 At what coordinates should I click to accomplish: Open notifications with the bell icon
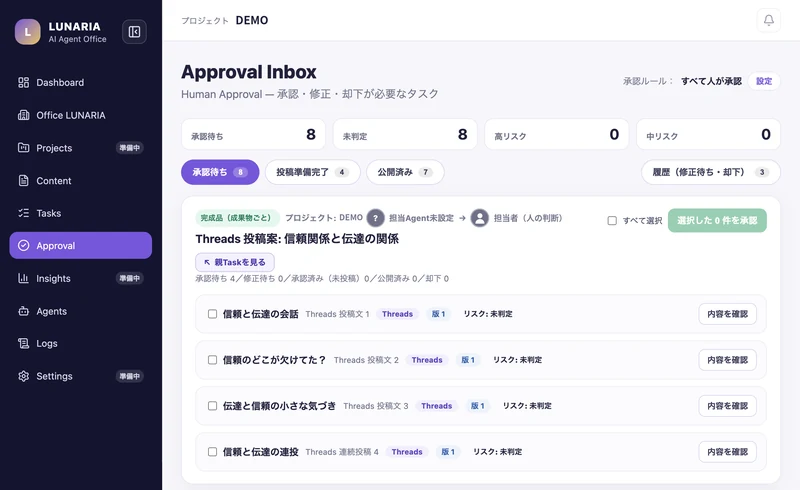point(768,20)
